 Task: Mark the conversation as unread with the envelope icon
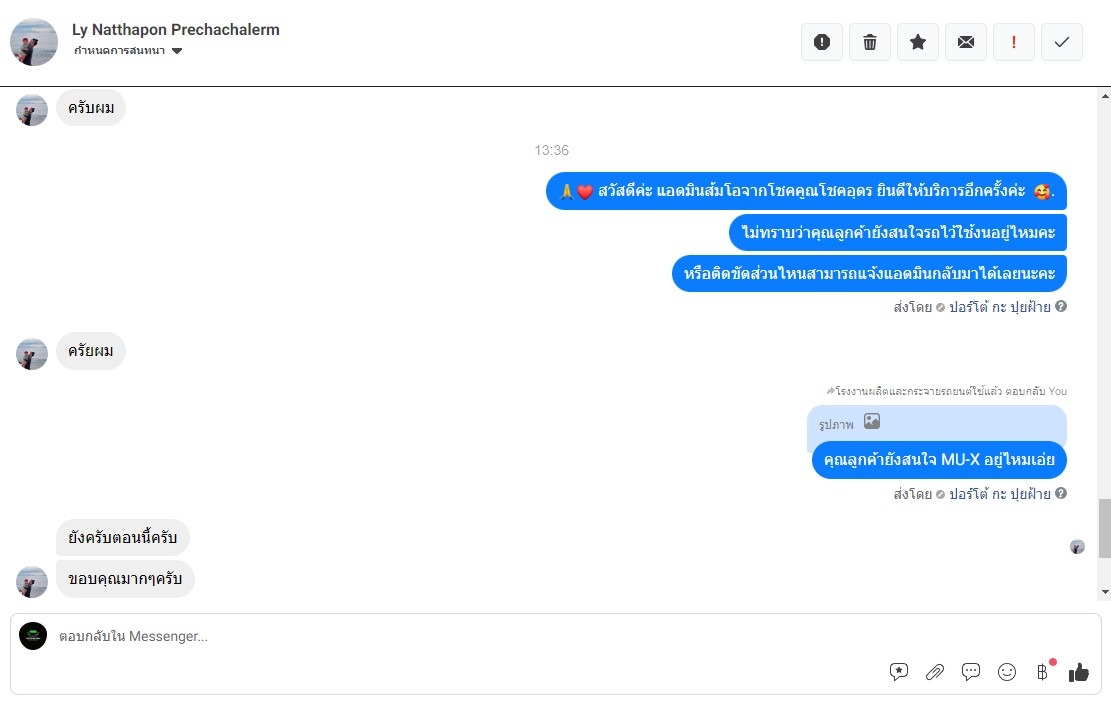tap(966, 42)
